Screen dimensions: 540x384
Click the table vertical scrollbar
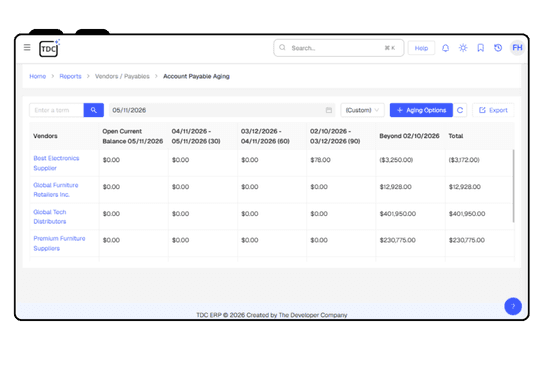pos(513,186)
